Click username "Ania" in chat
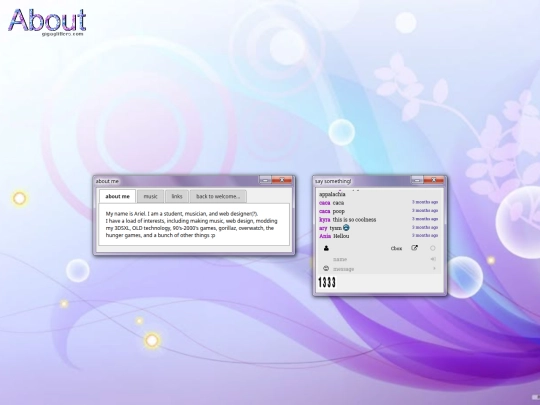This screenshot has height=405, width=540. click(x=325, y=236)
